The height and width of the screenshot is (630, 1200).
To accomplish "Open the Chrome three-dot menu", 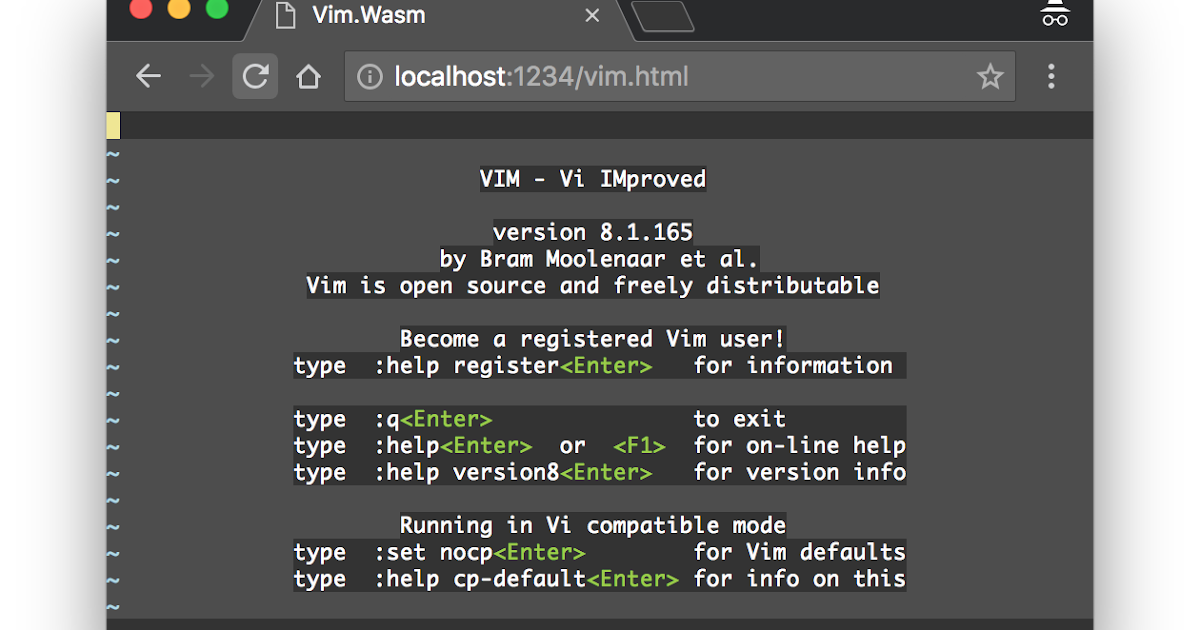I will [x=1051, y=76].
